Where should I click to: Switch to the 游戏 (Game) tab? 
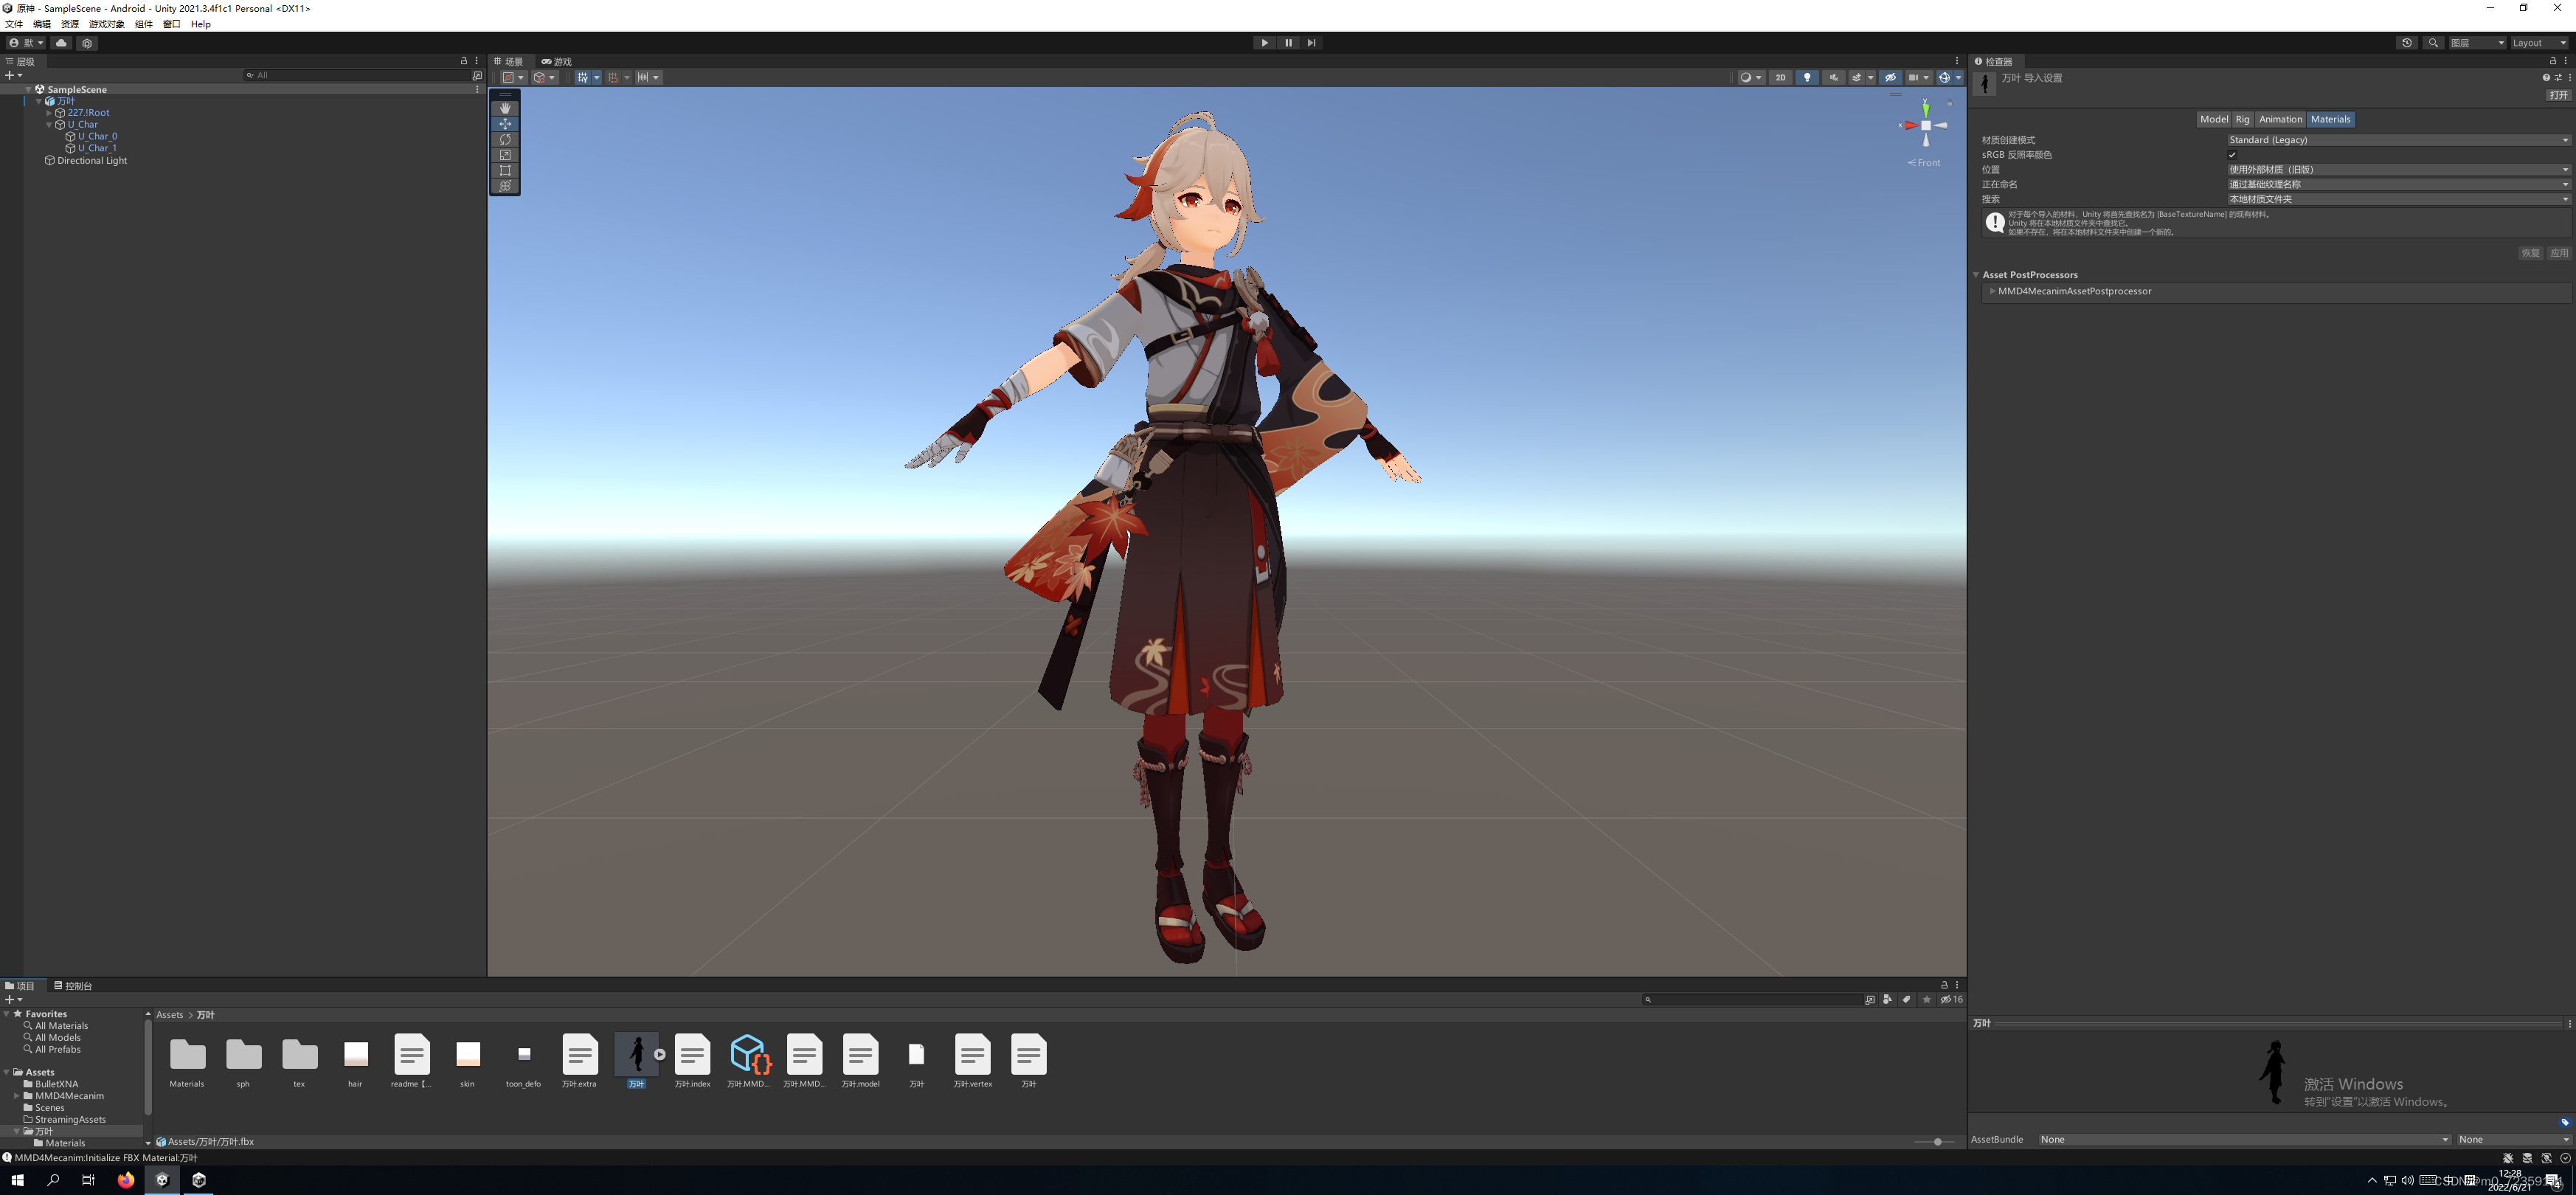557,61
